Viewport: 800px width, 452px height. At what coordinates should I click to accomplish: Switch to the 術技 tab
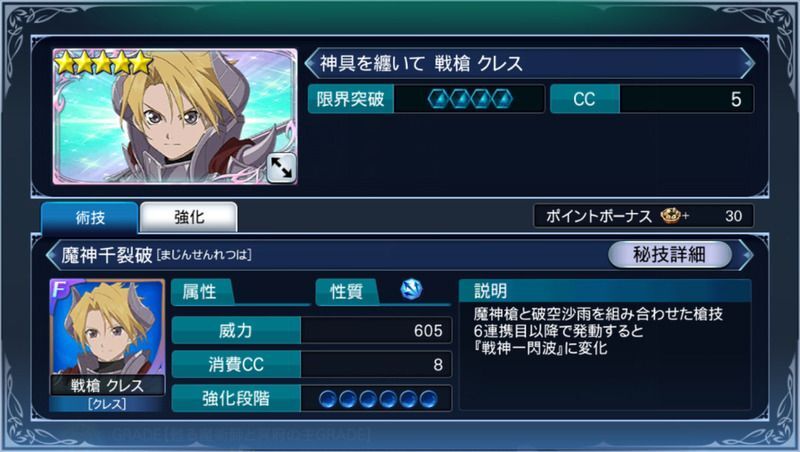point(90,218)
